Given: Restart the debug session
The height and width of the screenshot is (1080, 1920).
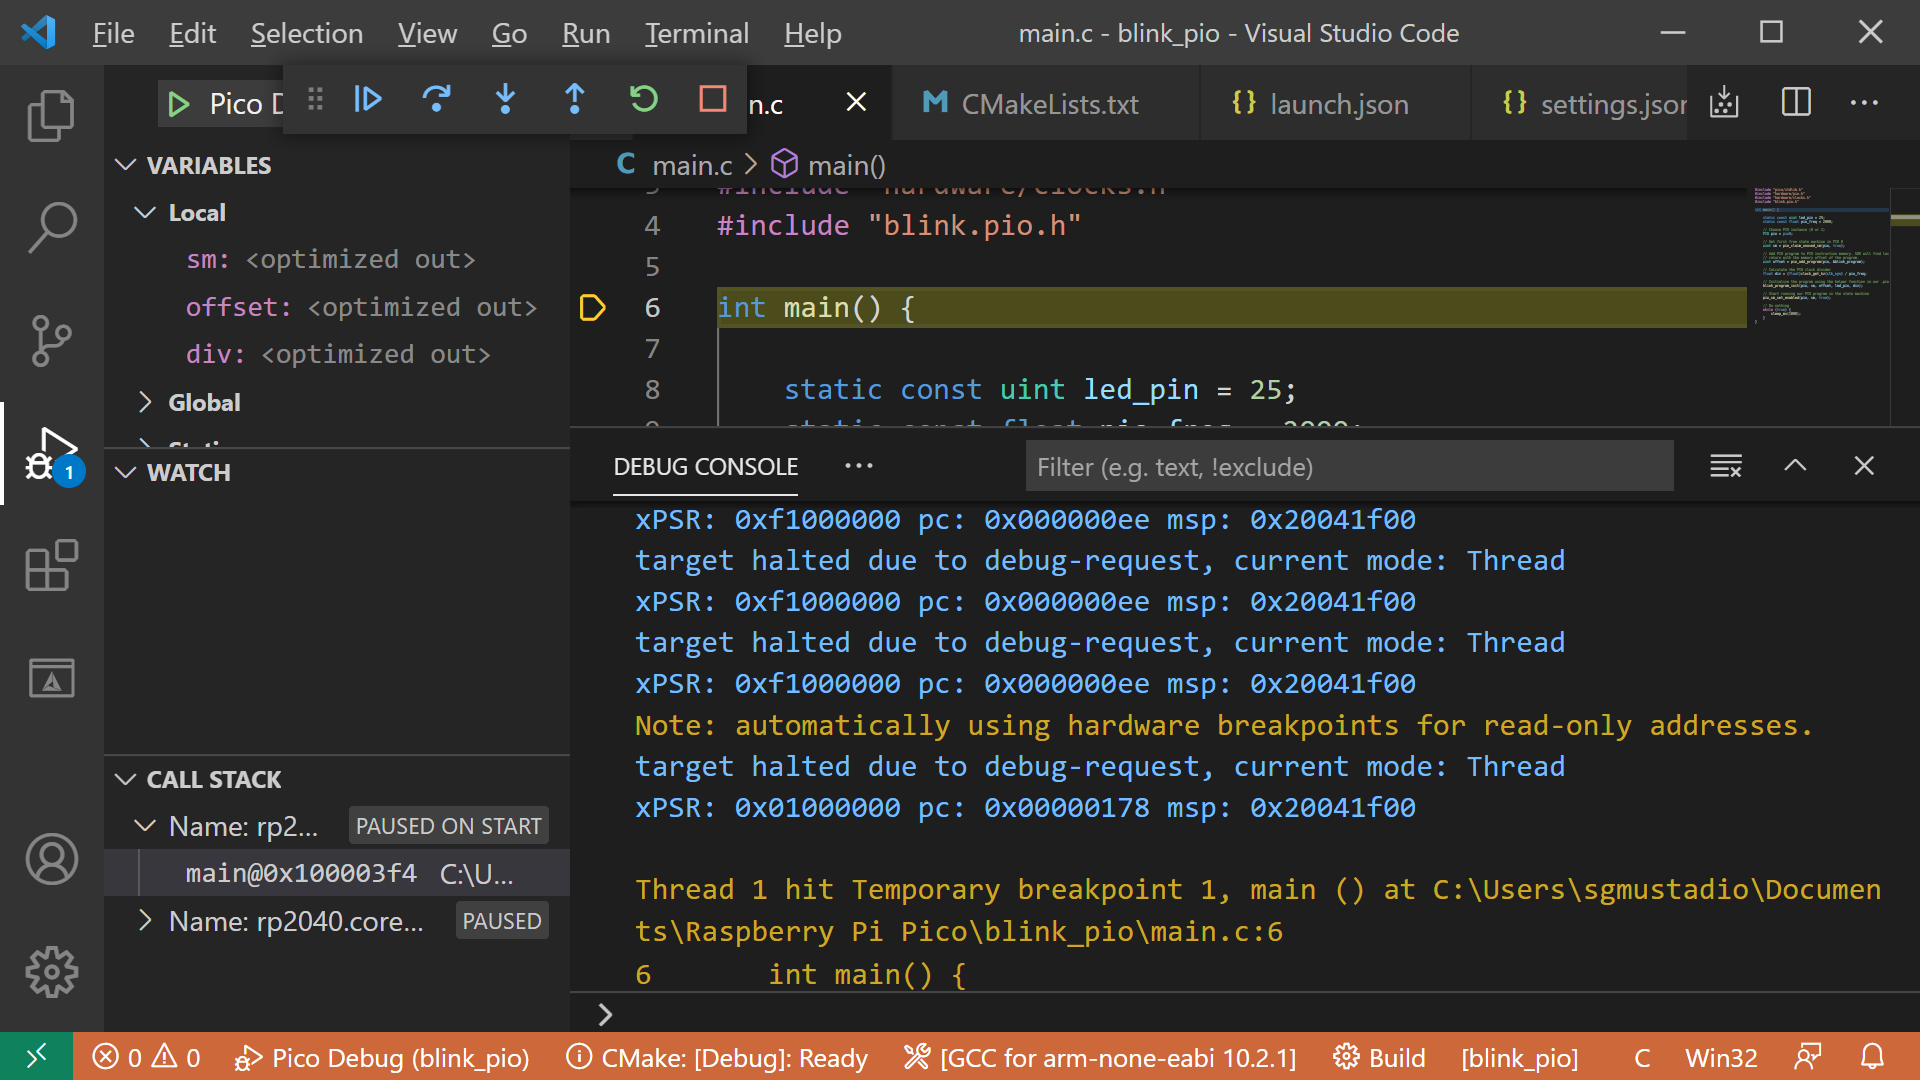Looking at the screenshot, I should click(643, 99).
